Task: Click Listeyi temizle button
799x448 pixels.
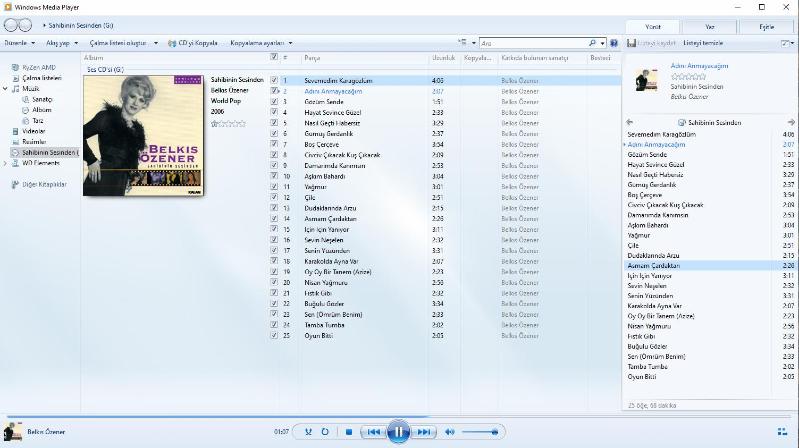Action: pyautogui.click(x=703, y=43)
